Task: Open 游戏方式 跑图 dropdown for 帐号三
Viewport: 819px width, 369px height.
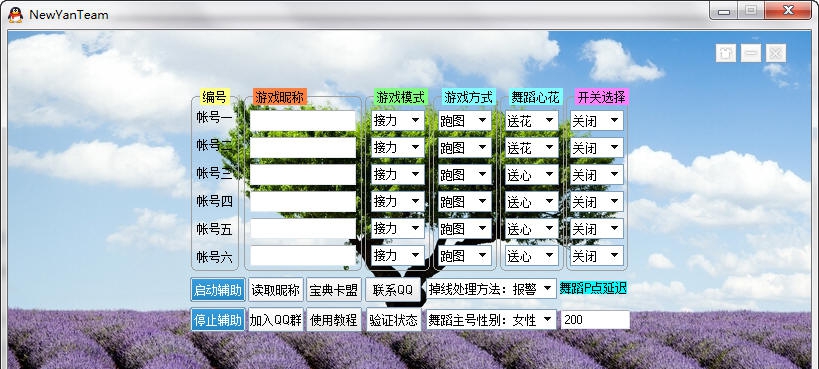Action: click(464, 175)
